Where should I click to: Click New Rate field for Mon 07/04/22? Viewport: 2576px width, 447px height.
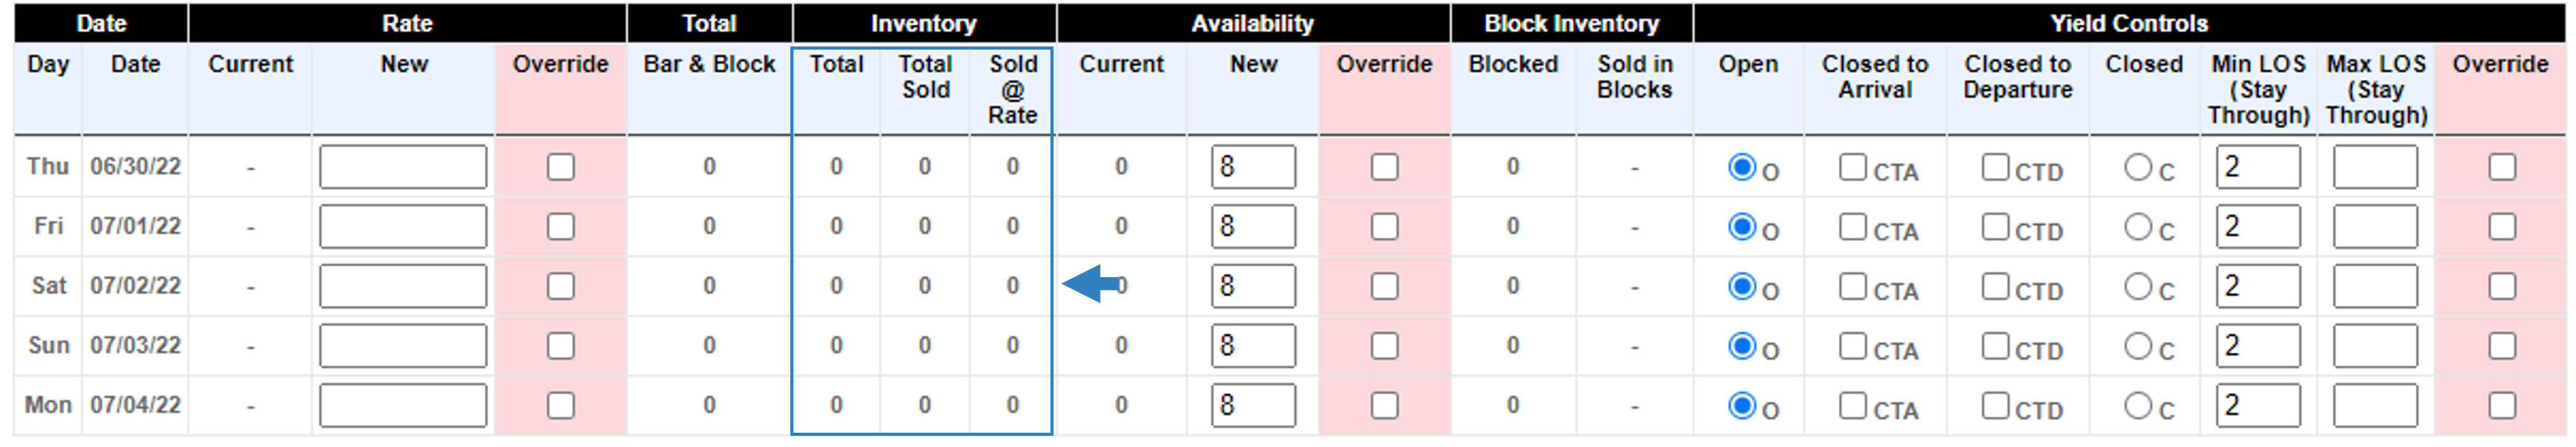(403, 405)
